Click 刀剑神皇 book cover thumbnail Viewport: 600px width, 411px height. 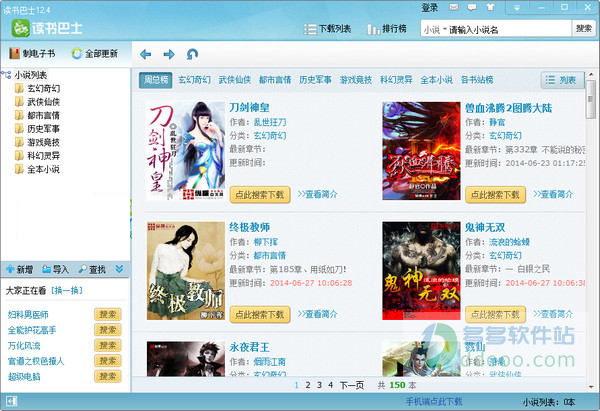pyautogui.click(x=186, y=151)
